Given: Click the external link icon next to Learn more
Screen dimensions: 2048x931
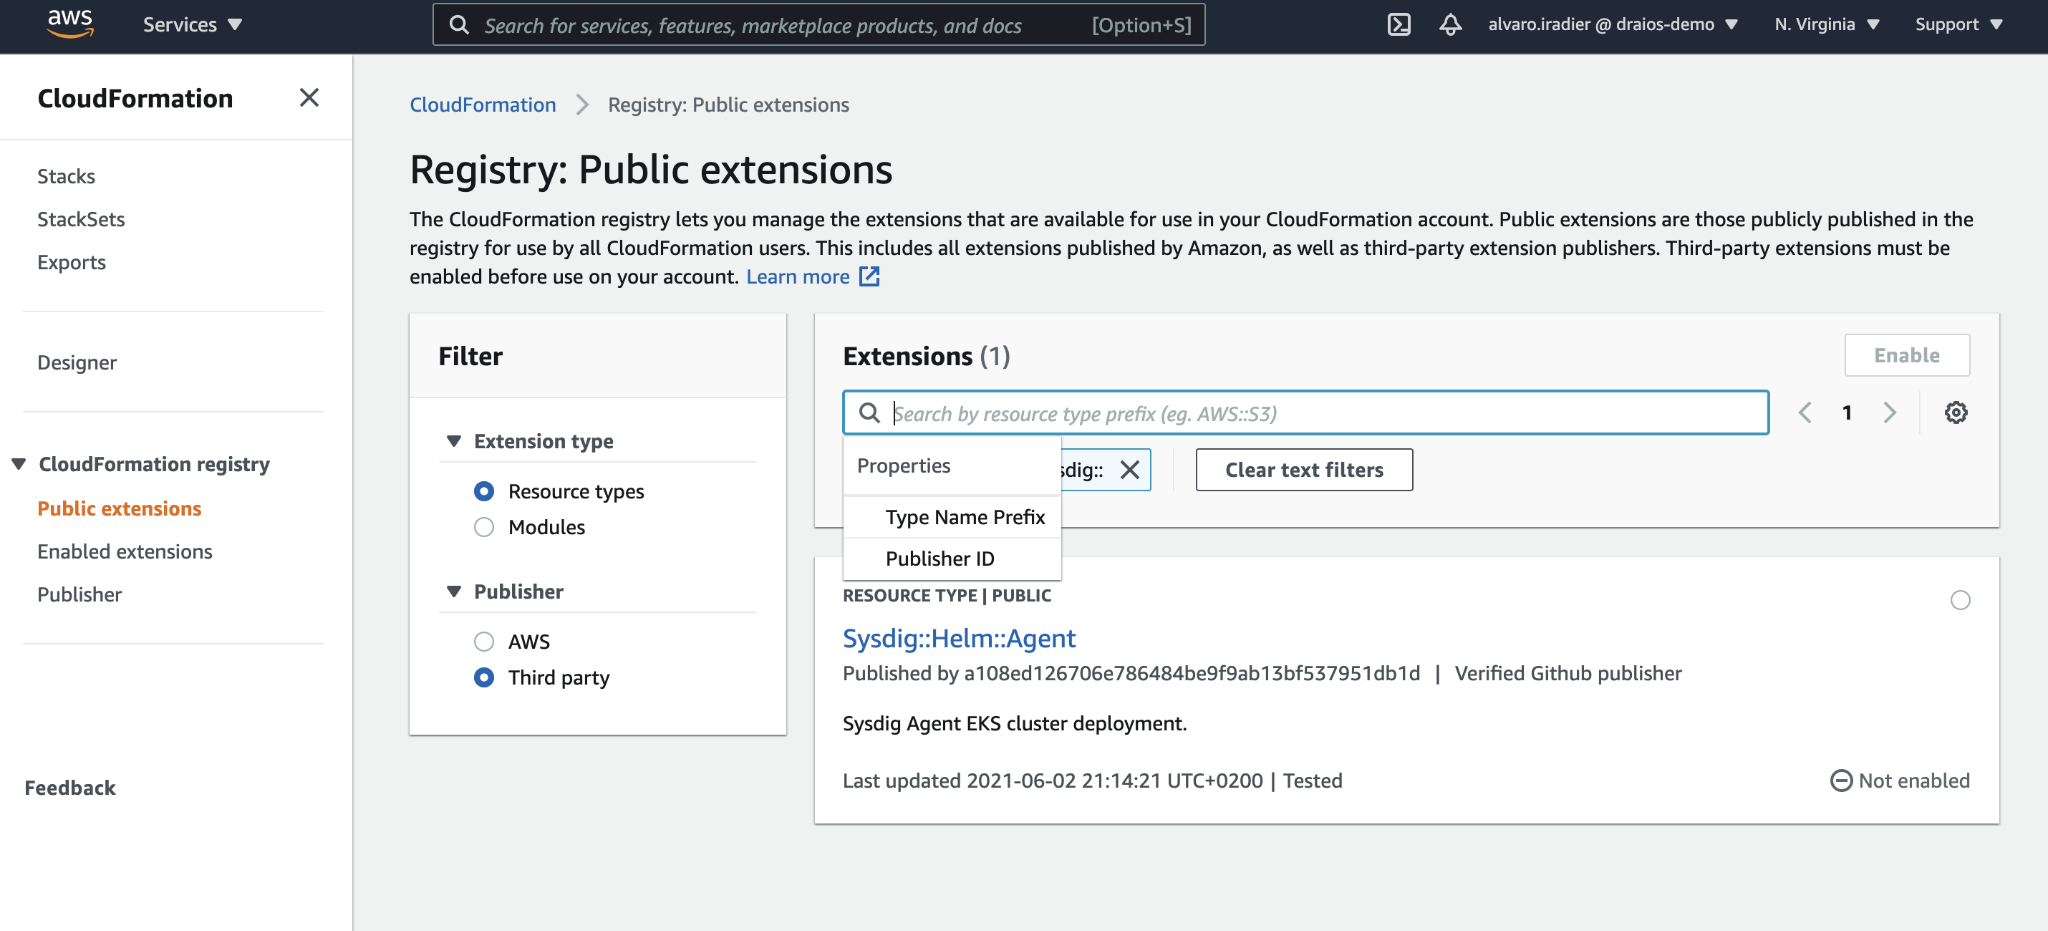Looking at the screenshot, I should [x=868, y=276].
